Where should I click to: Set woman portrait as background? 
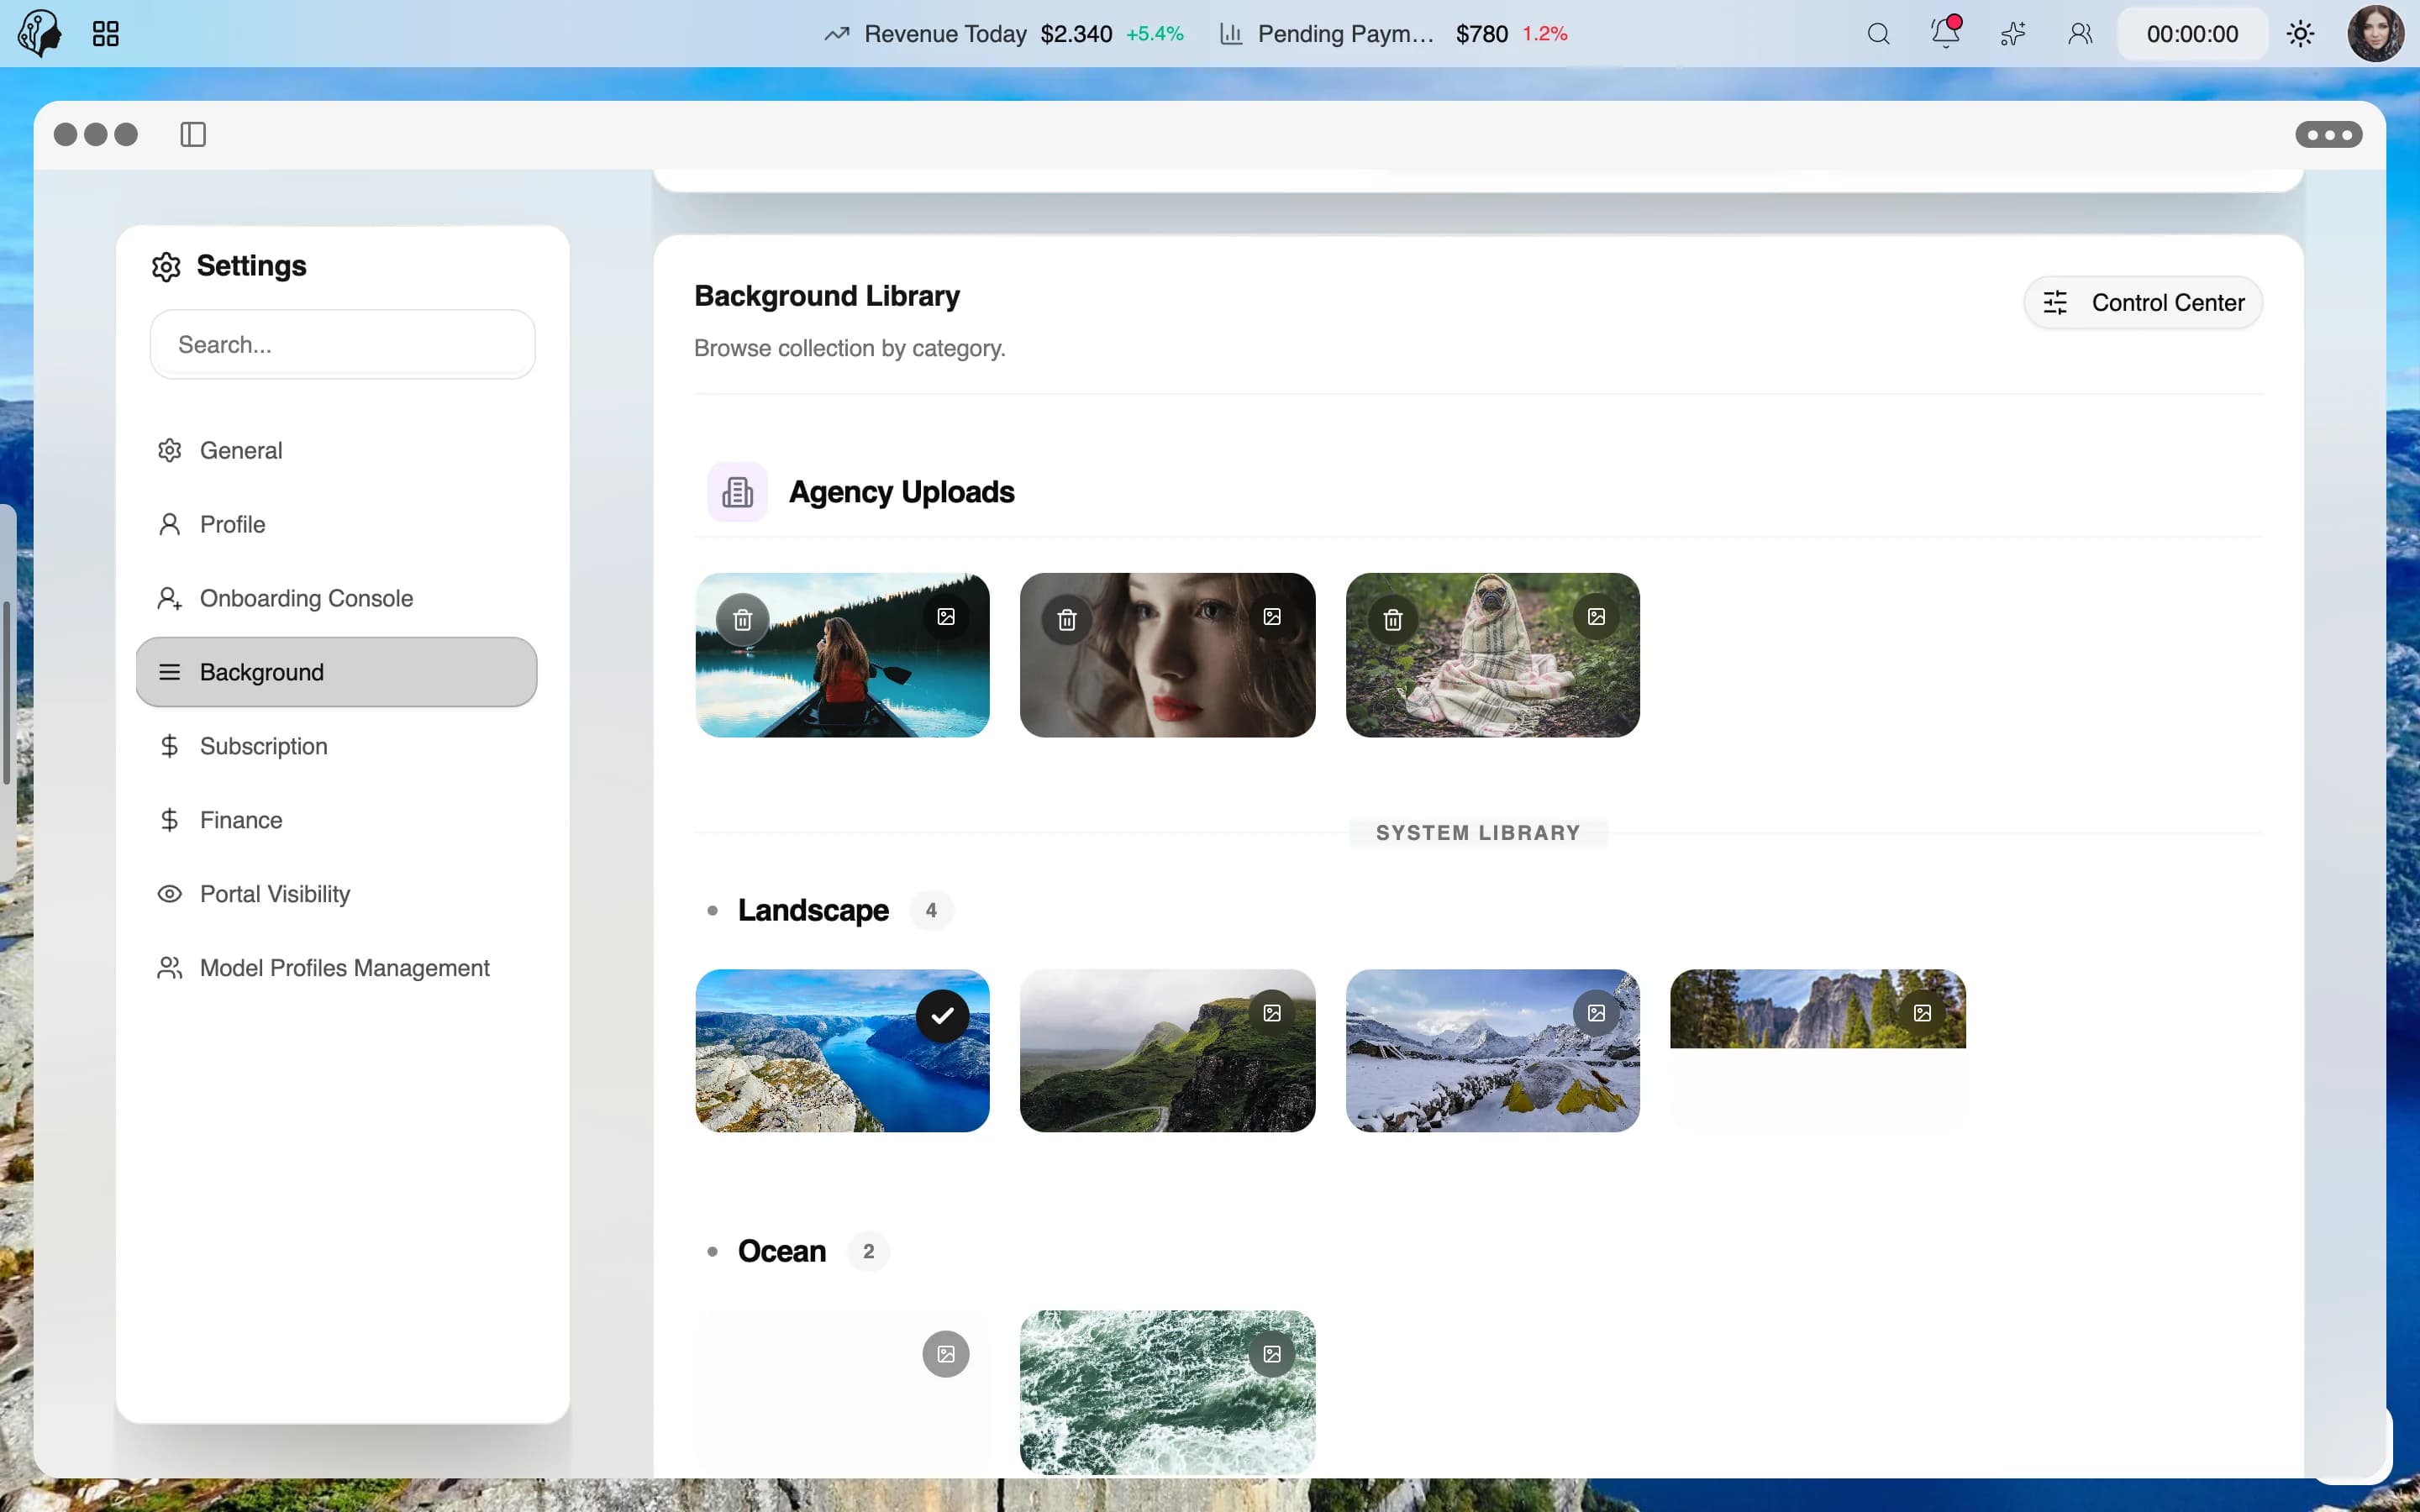click(1272, 617)
